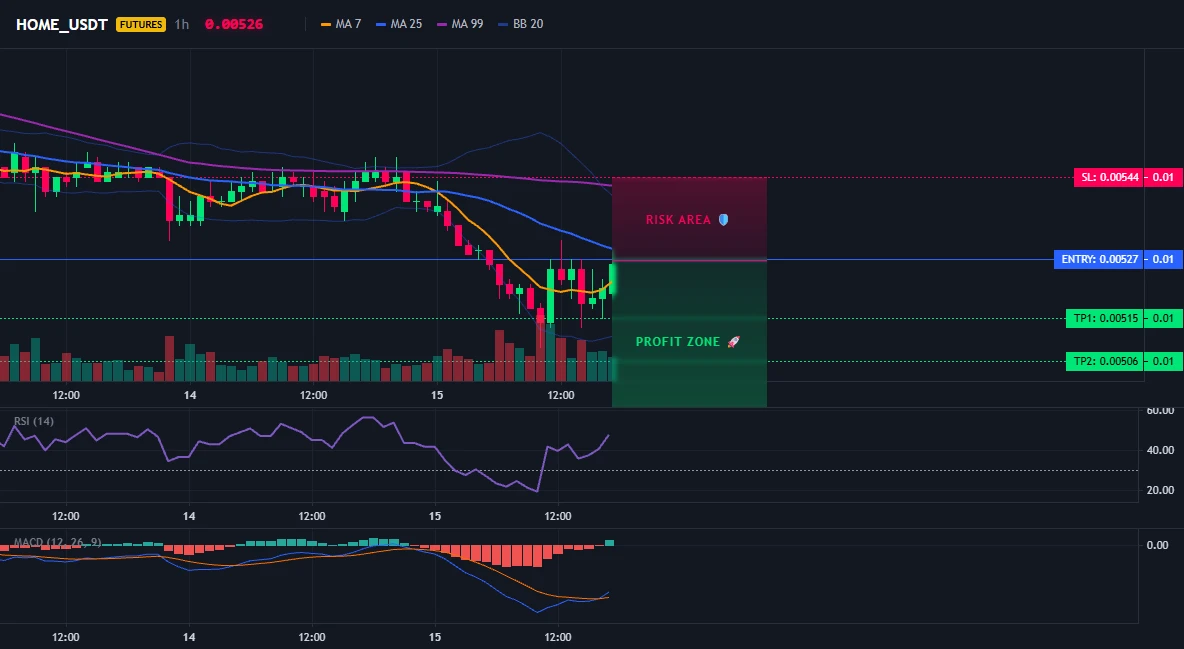Click the yellow FUTURES badge
The height and width of the screenshot is (649, 1184).
pyautogui.click(x=140, y=24)
